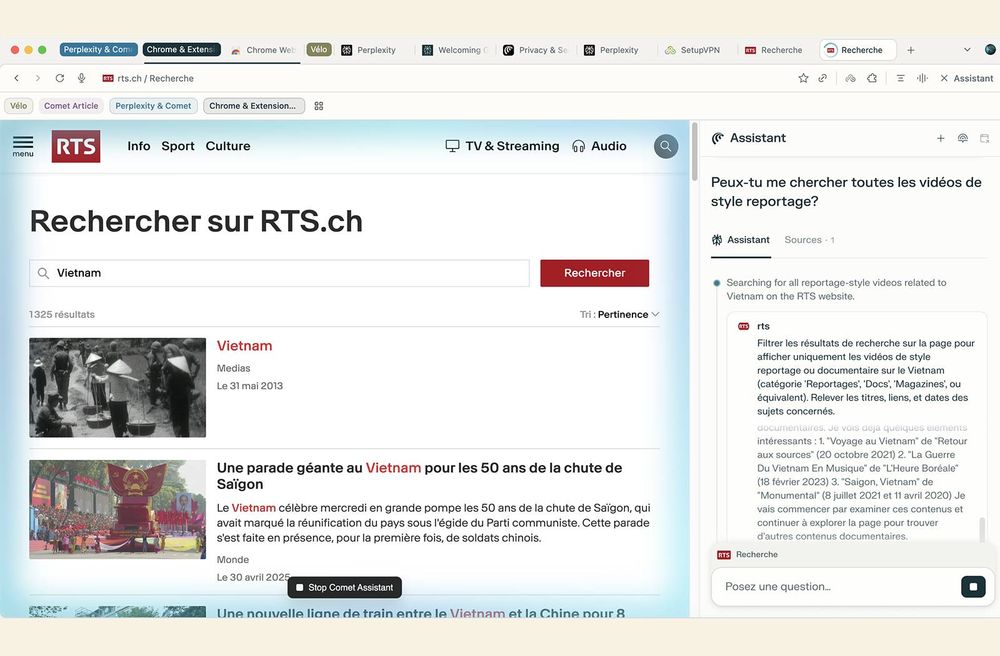
Task: Select the Assistant tab in sidebar
Action: tap(740, 240)
